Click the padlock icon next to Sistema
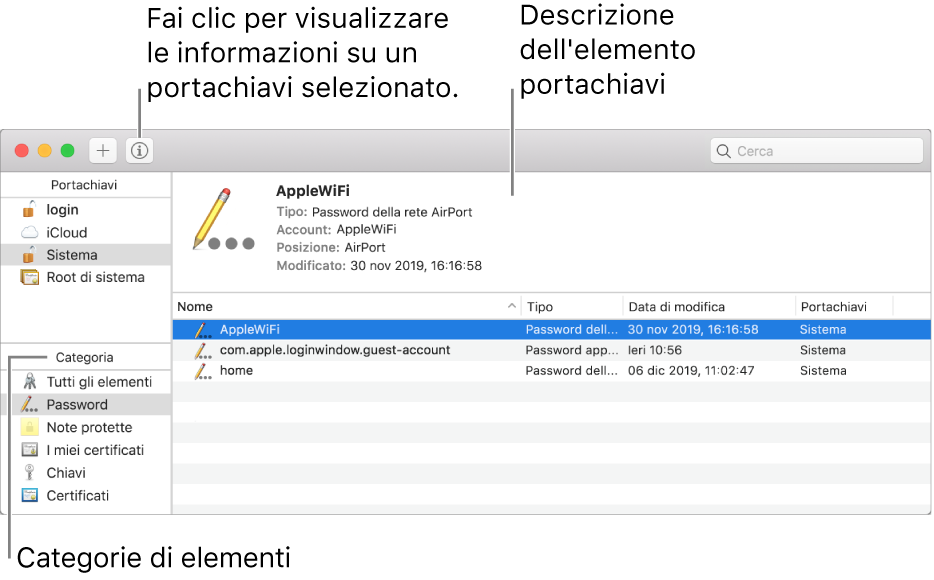The height and width of the screenshot is (580, 934). coord(29,254)
